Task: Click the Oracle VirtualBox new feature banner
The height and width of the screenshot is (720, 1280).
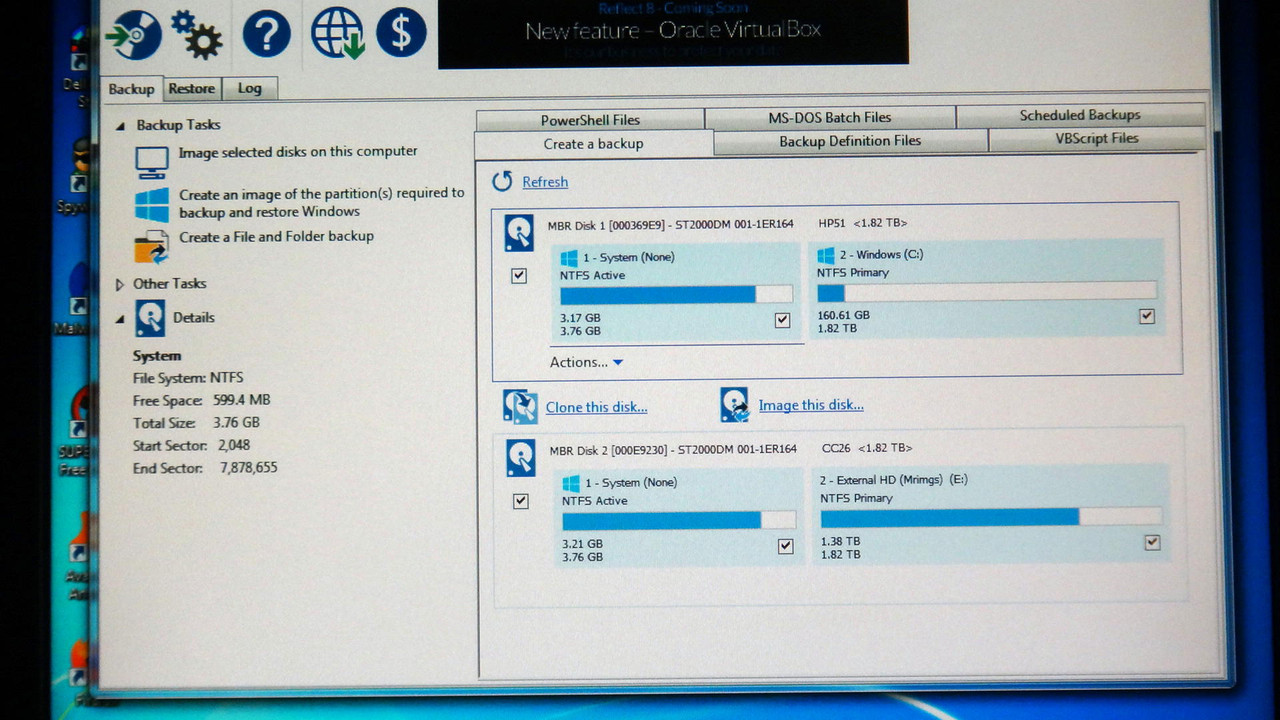Action: (673, 33)
